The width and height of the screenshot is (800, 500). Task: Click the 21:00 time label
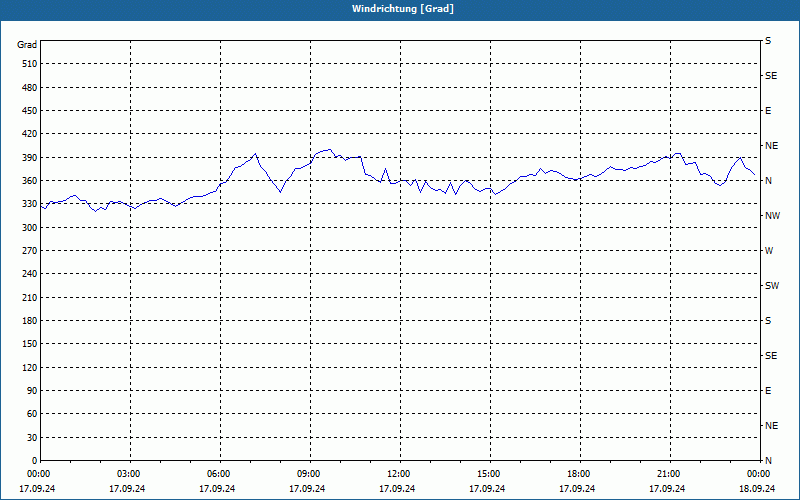click(x=668, y=474)
